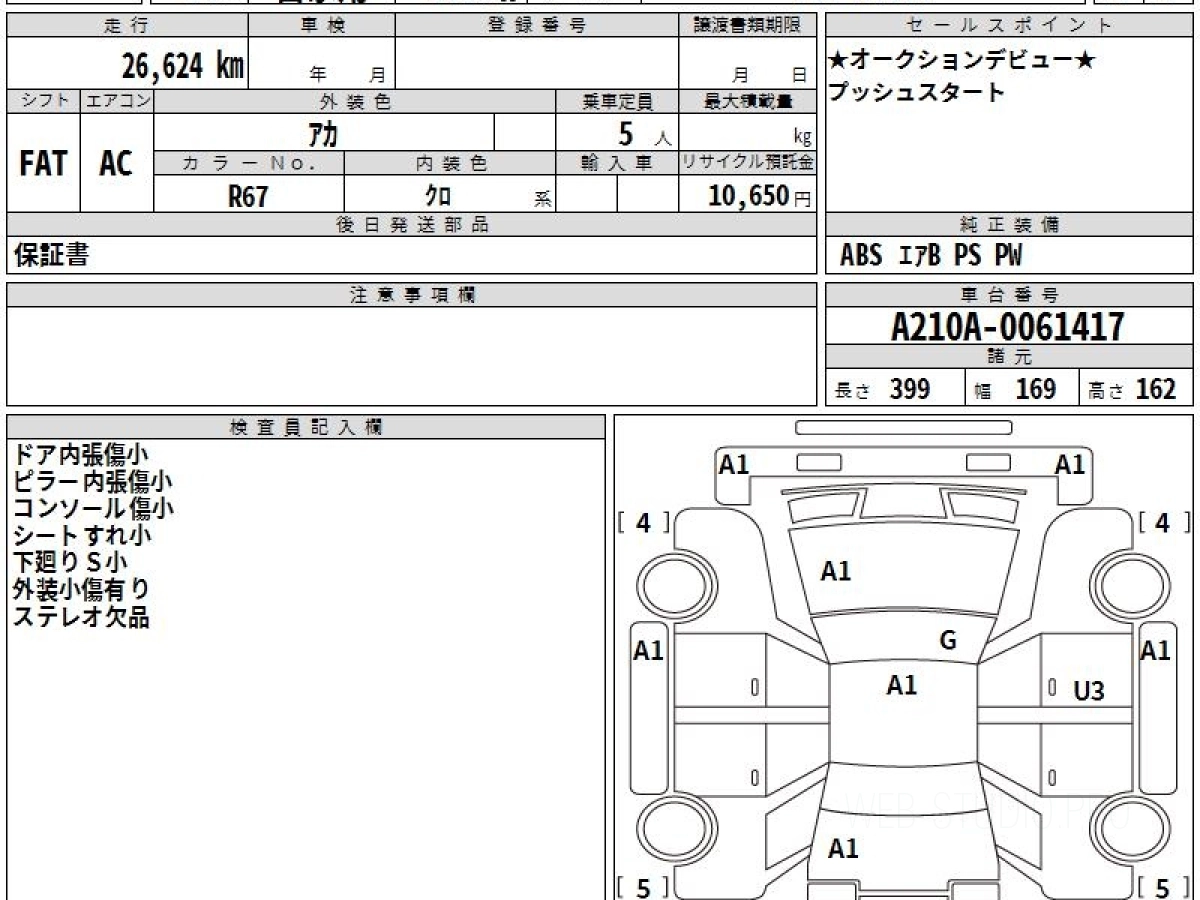Click the length value 399

[x=910, y=389]
